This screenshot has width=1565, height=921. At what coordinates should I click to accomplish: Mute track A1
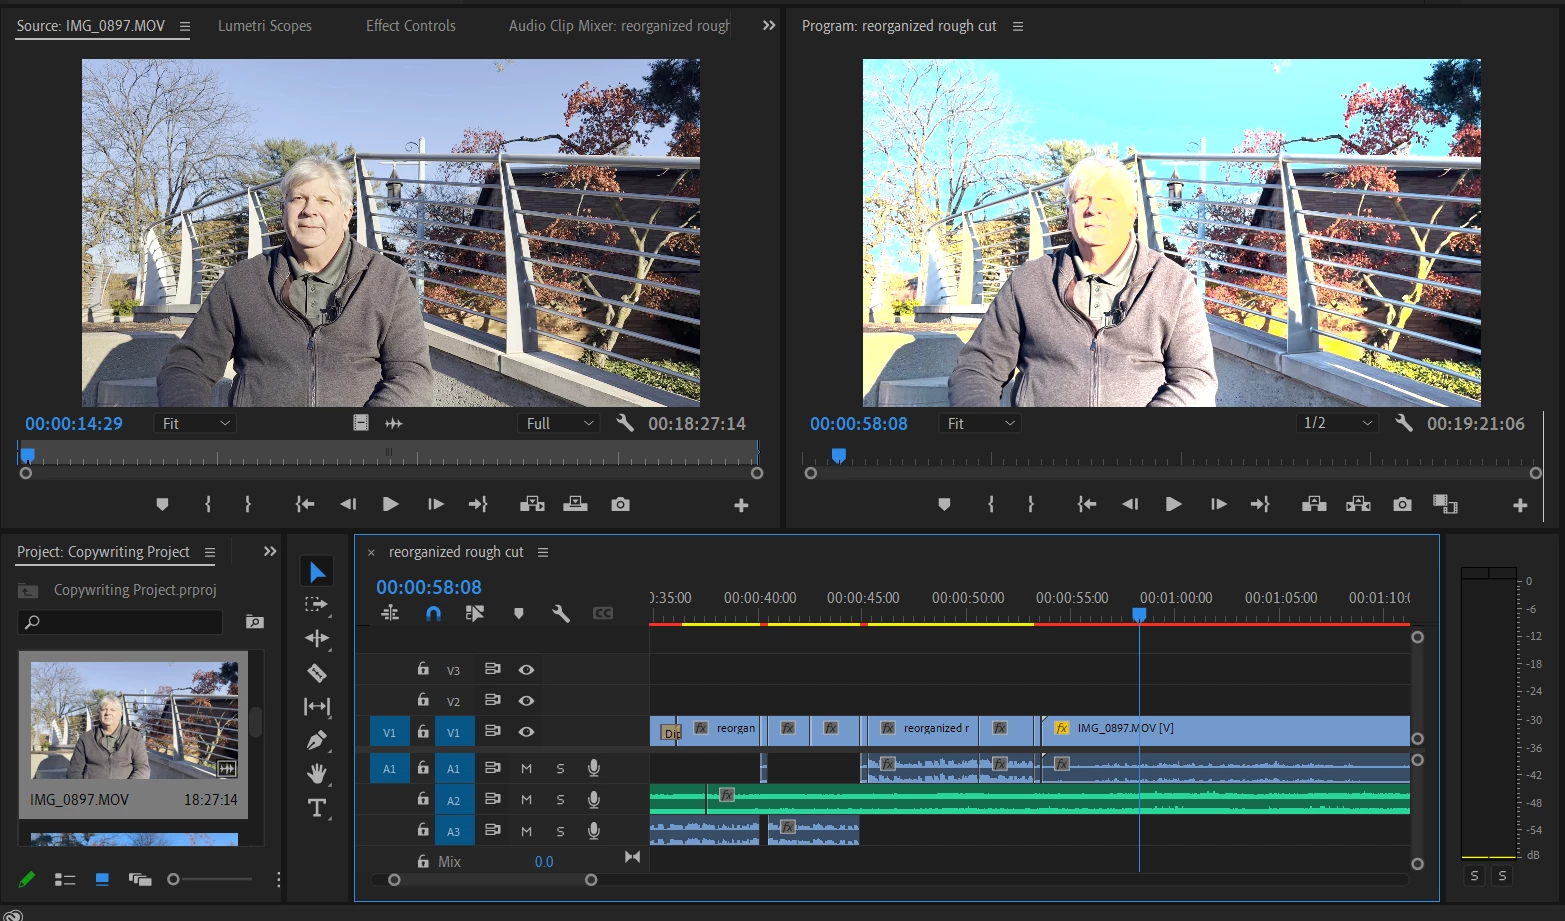click(x=526, y=768)
